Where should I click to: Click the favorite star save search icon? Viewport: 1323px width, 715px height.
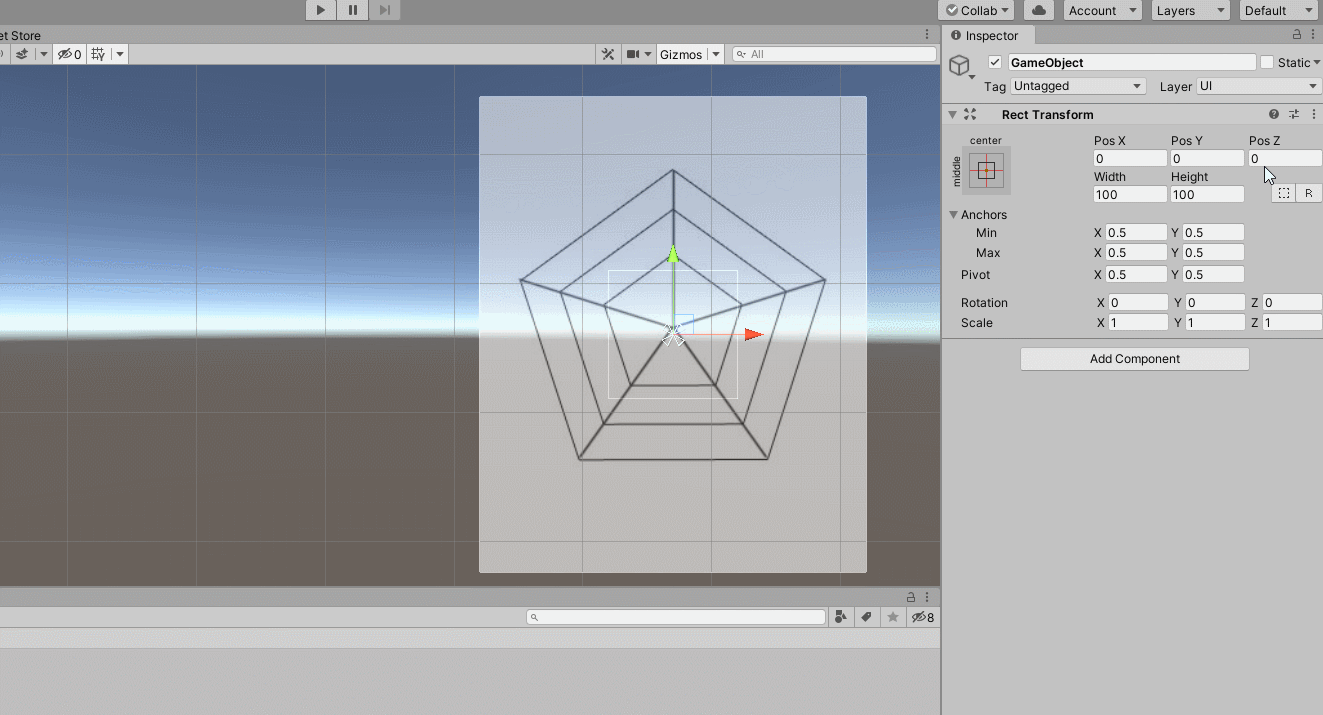click(x=893, y=617)
